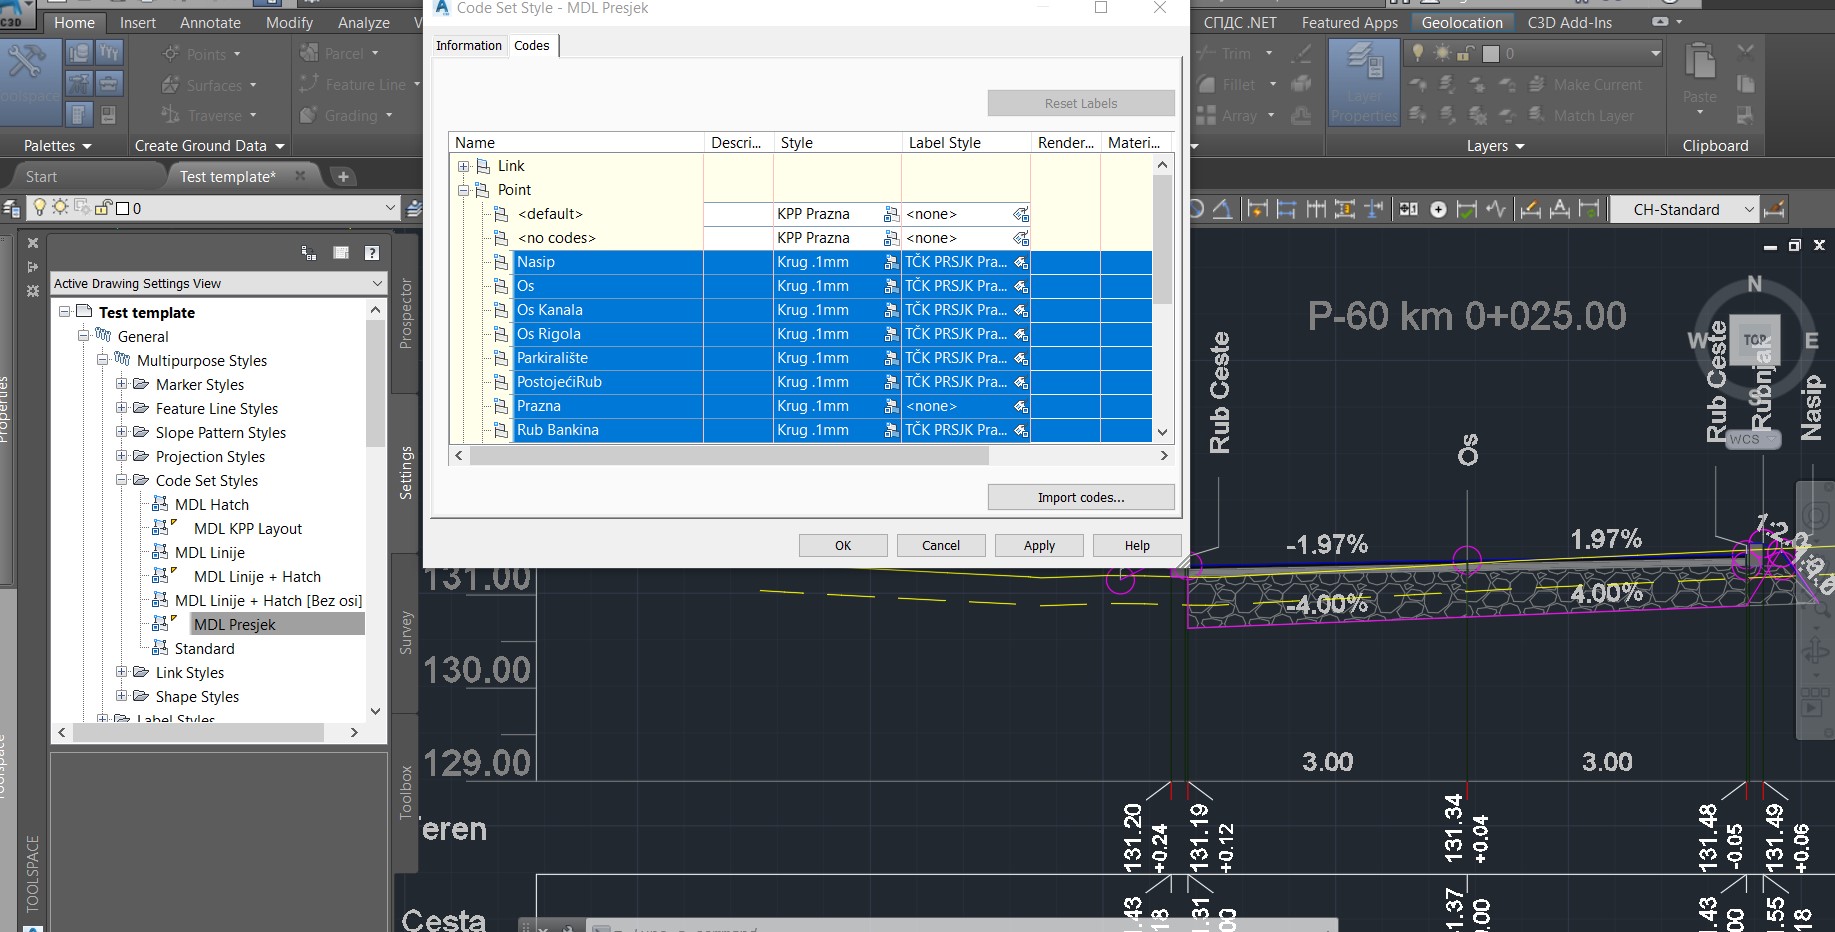Click the layer color swatch in Layers panel

[1491, 53]
